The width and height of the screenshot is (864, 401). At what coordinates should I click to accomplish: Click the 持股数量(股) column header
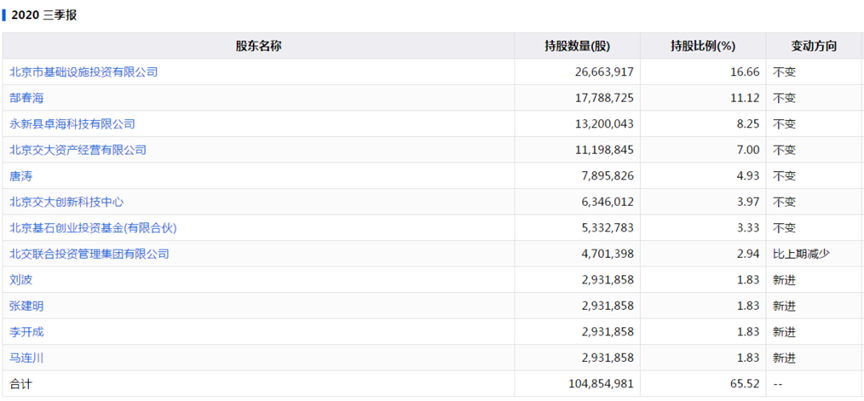point(577,46)
